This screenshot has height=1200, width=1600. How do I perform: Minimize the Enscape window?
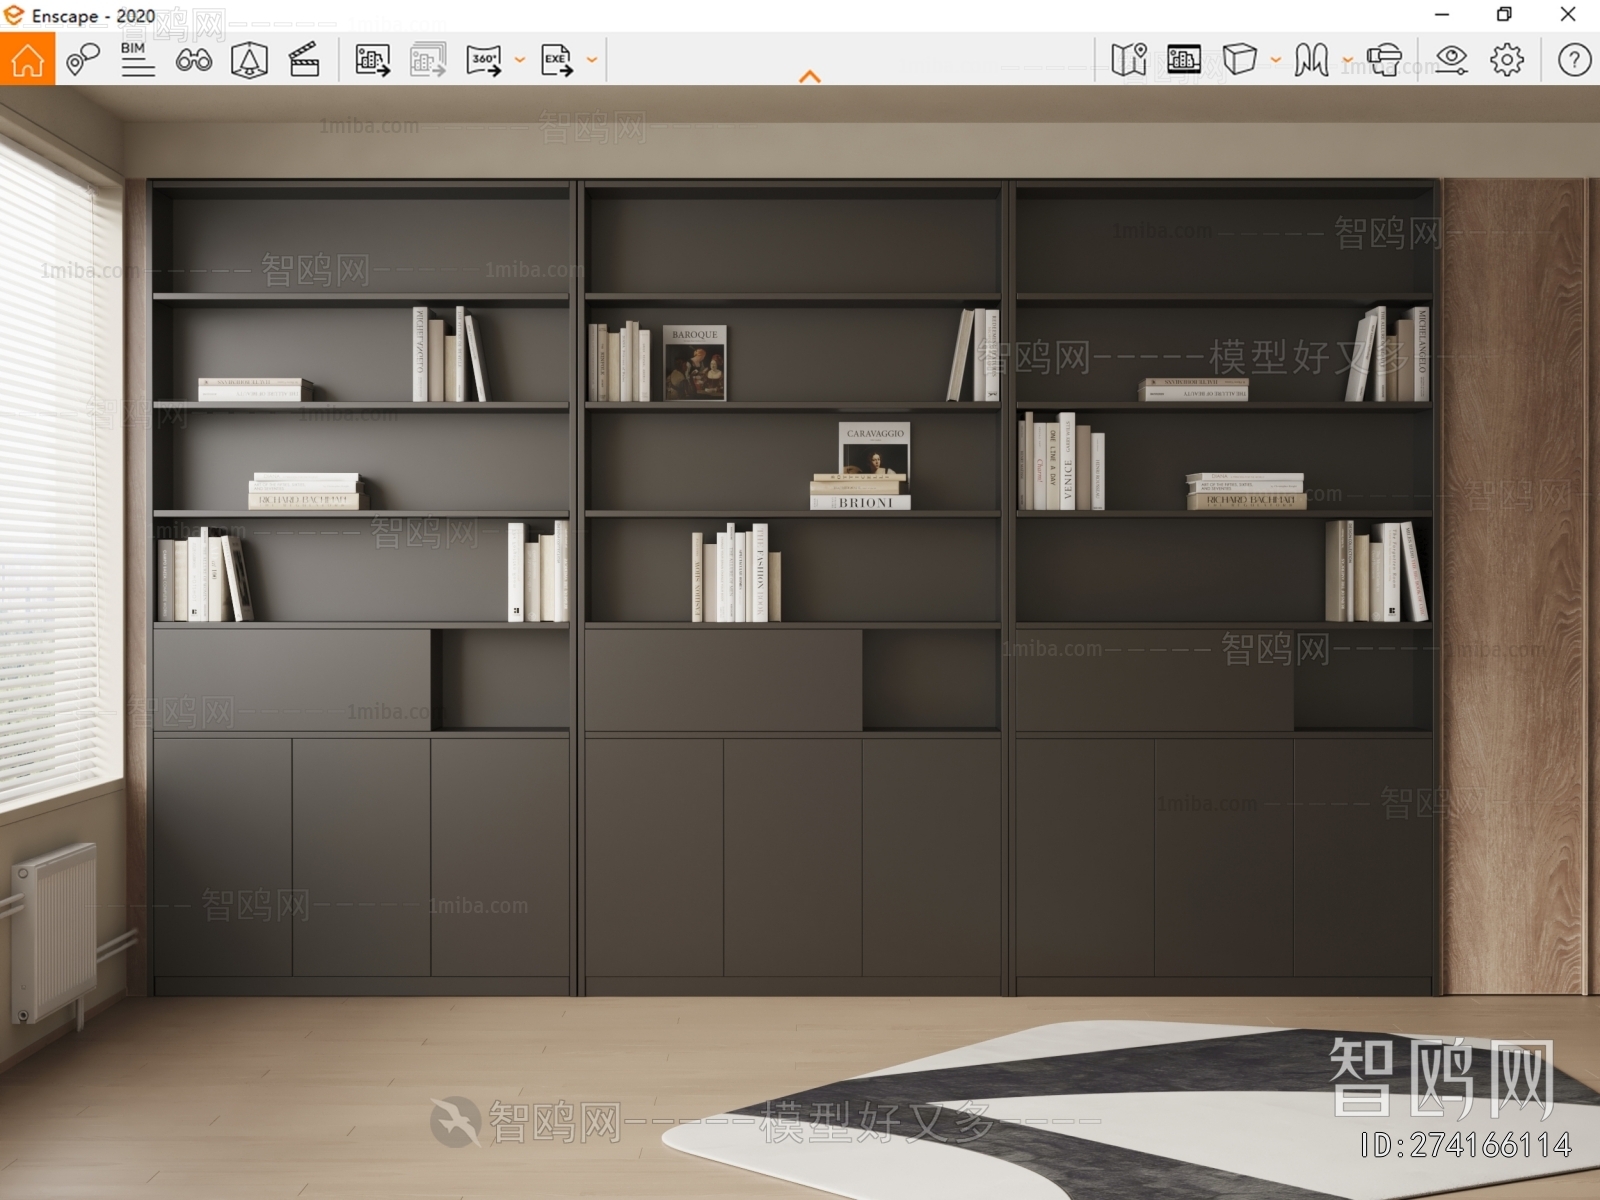click(x=1442, y=15)
